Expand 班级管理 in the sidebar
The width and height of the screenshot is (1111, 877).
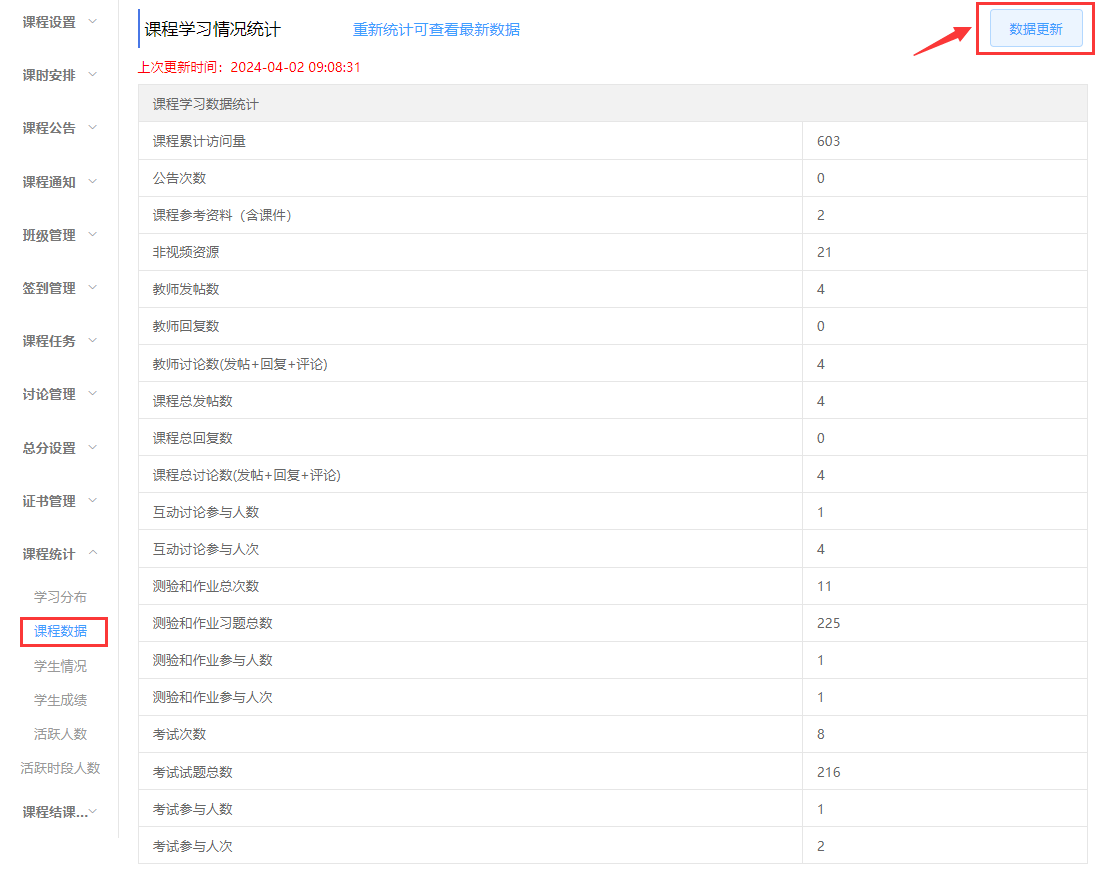[60, 235]
